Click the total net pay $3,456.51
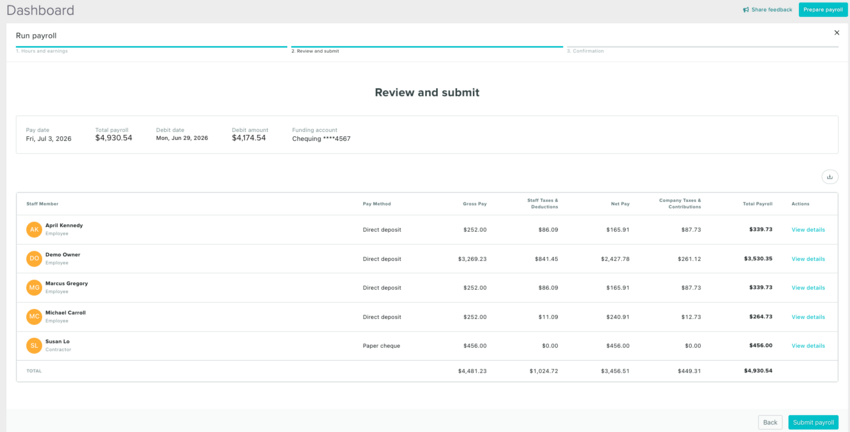 [615, 371]
